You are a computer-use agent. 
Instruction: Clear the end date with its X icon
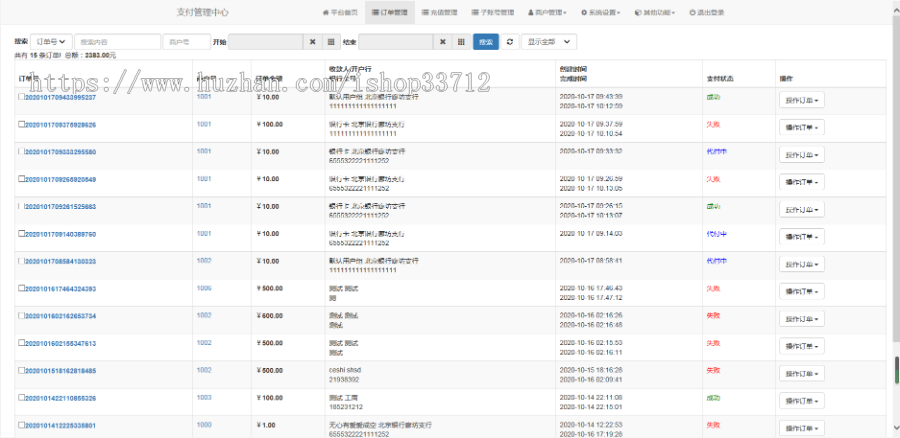coord(443,42)
